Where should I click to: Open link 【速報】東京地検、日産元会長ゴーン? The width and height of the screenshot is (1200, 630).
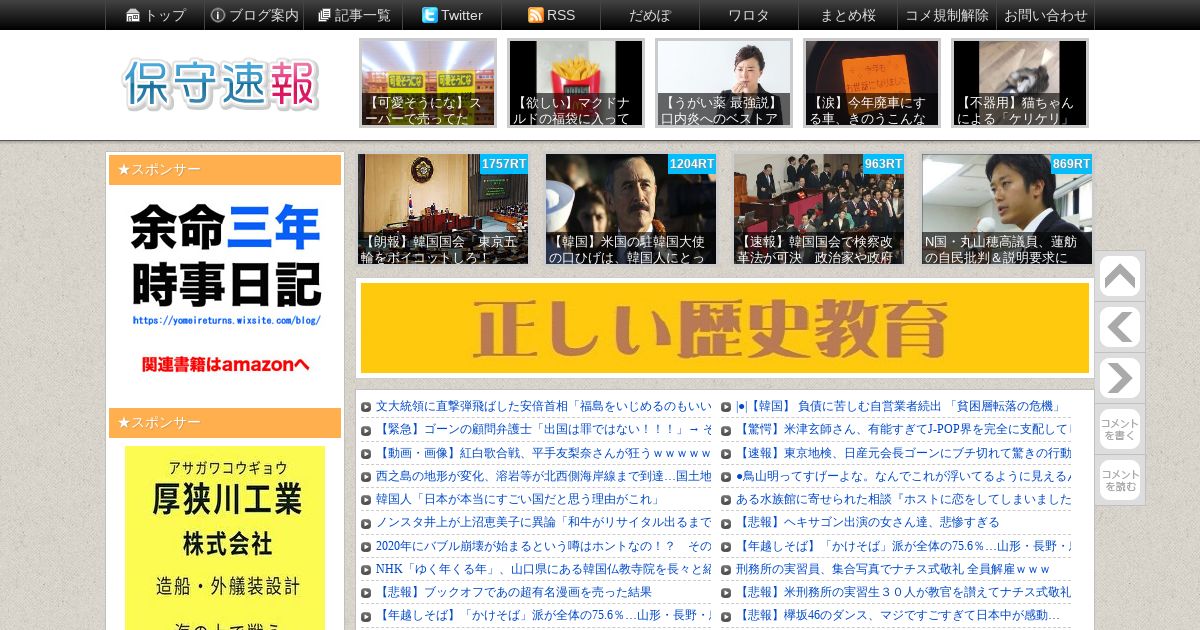click(x=903, y=453)
